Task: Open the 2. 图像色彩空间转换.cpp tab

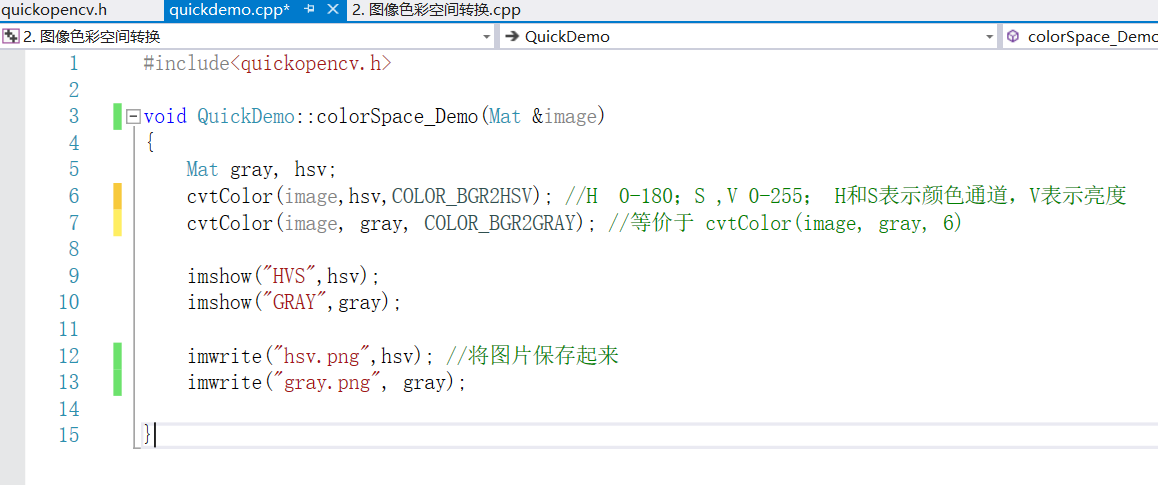Action: [436, 10]
